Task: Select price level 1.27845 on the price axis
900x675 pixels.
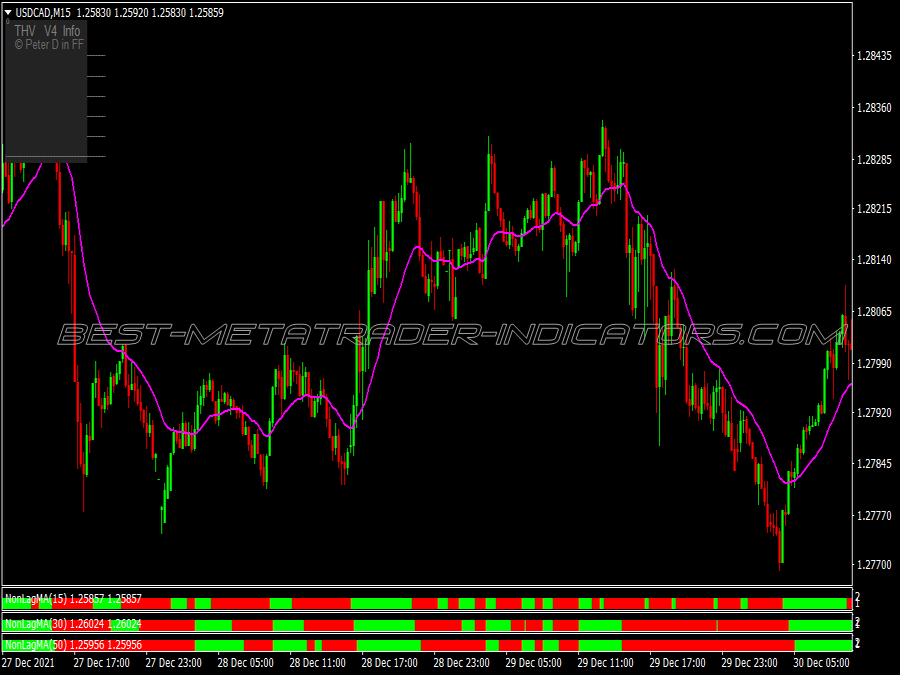Action: coord(874,464)
